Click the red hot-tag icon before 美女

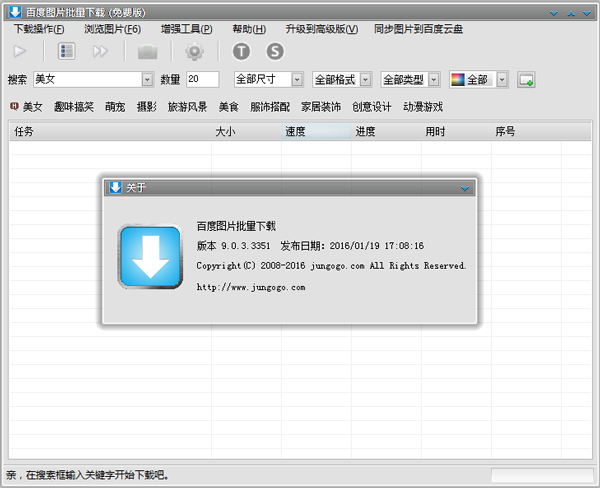point(14,106)
